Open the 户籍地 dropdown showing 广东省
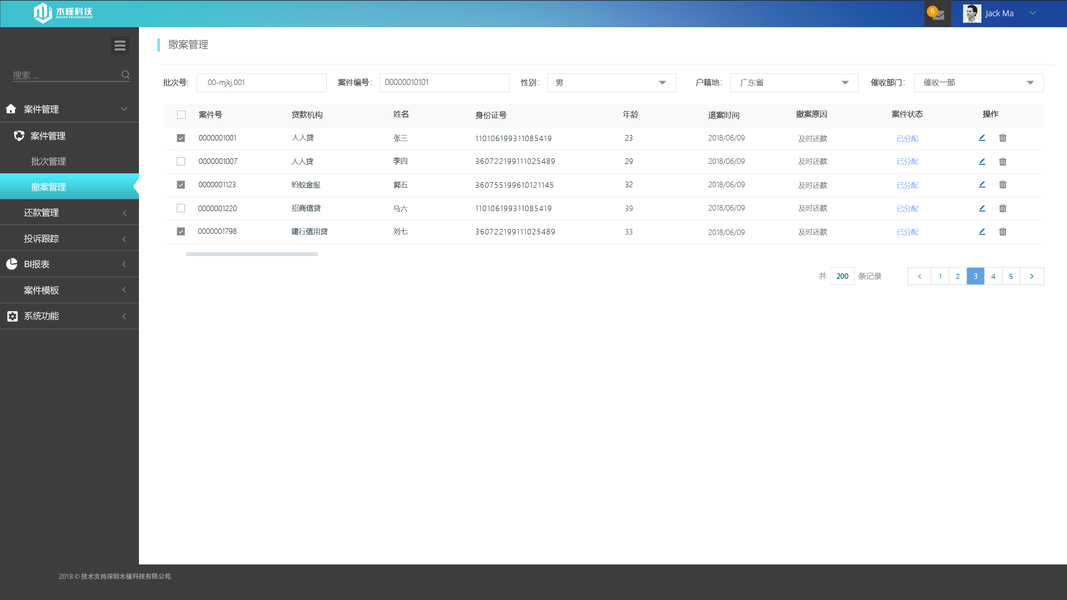The height and width of the screenshot is (600, 1067). point(794,83)
